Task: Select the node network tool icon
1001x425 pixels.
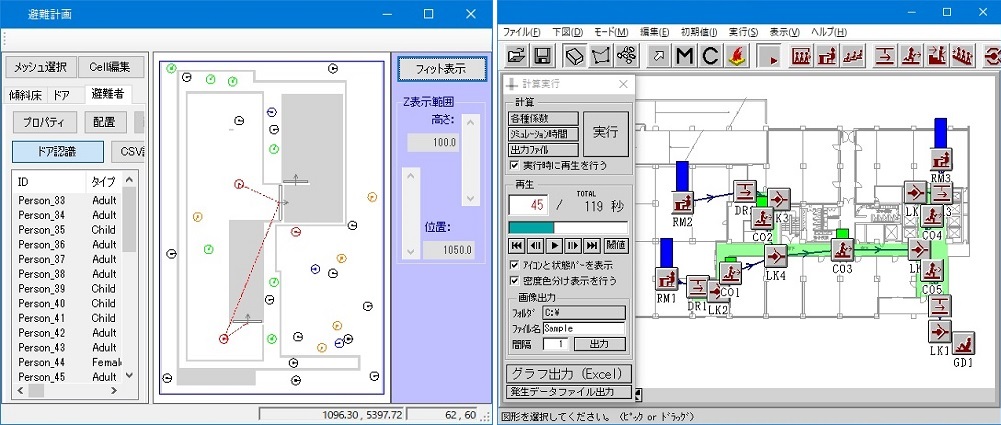Action: pyautogui.click(x=626, y=56)
